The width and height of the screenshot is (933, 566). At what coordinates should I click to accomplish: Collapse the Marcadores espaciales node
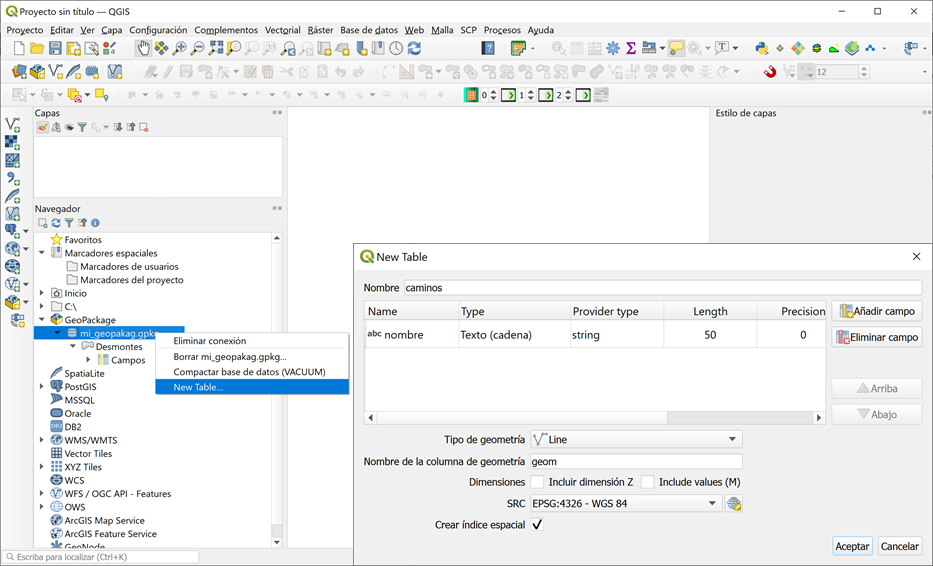coord(42,253)
